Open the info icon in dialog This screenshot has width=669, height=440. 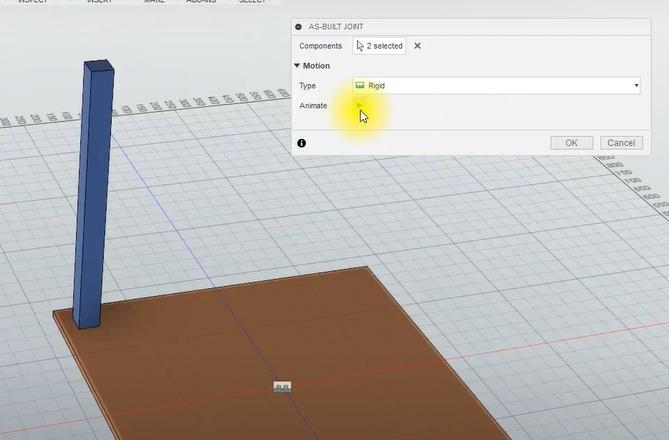pyautogui.click(x=302, y=143)
